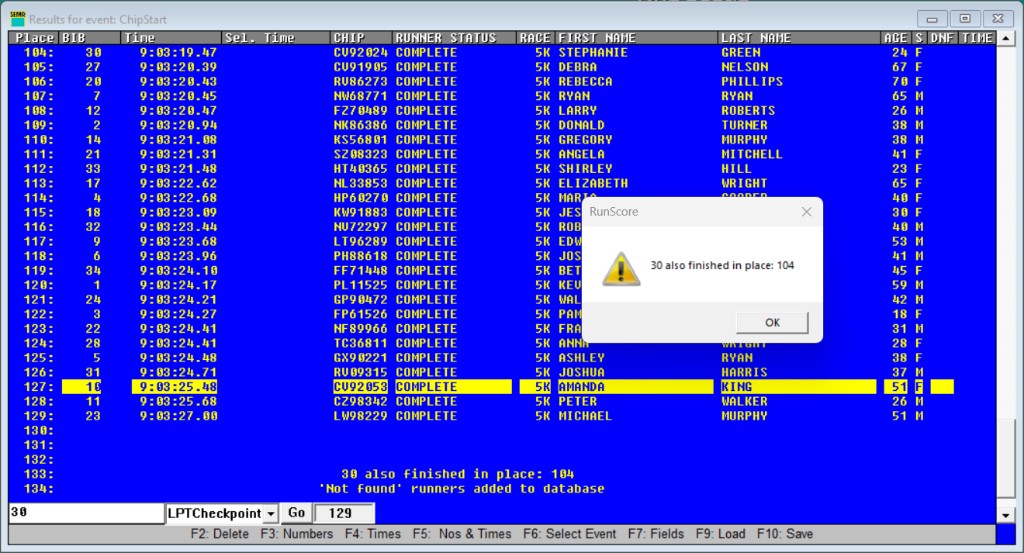The height and width of the screenshot is (553, 1024).
Task: Click the Time column header
Action: pos(171,38)
